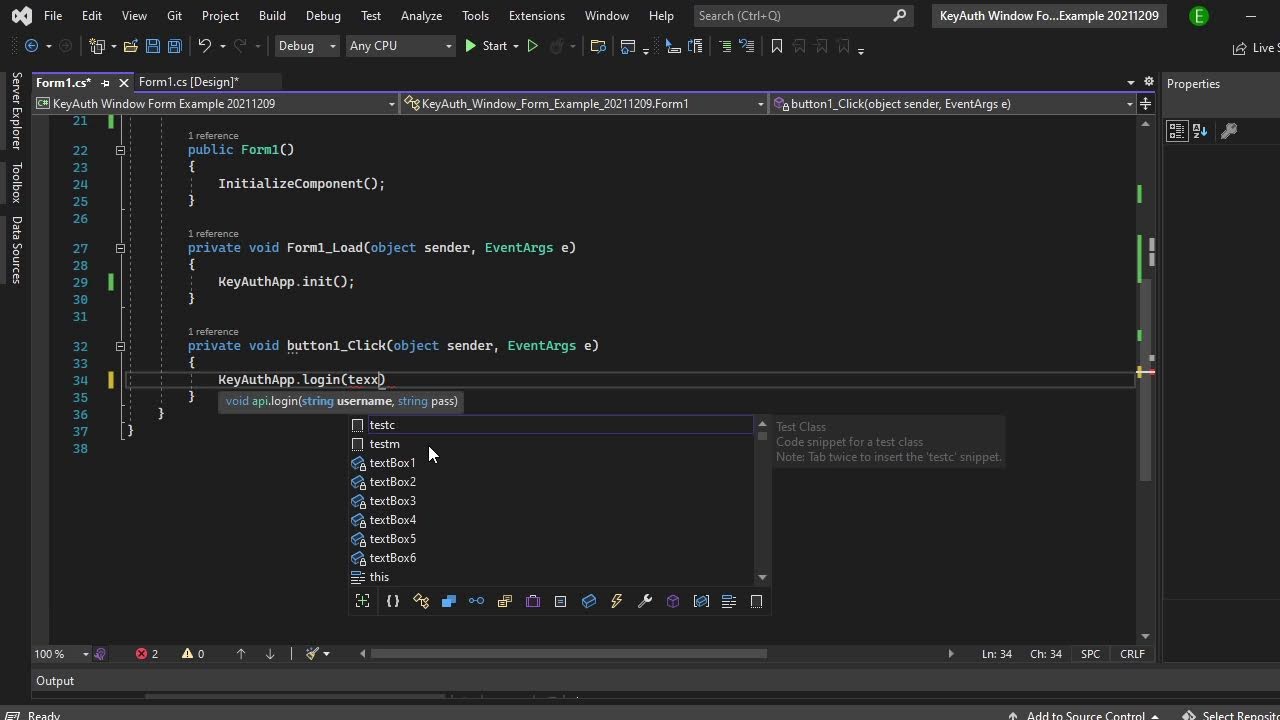Go to next issue down arrow
Image resolution: width=1280 pixels, height=720 pixels.
tap(270, 654)
